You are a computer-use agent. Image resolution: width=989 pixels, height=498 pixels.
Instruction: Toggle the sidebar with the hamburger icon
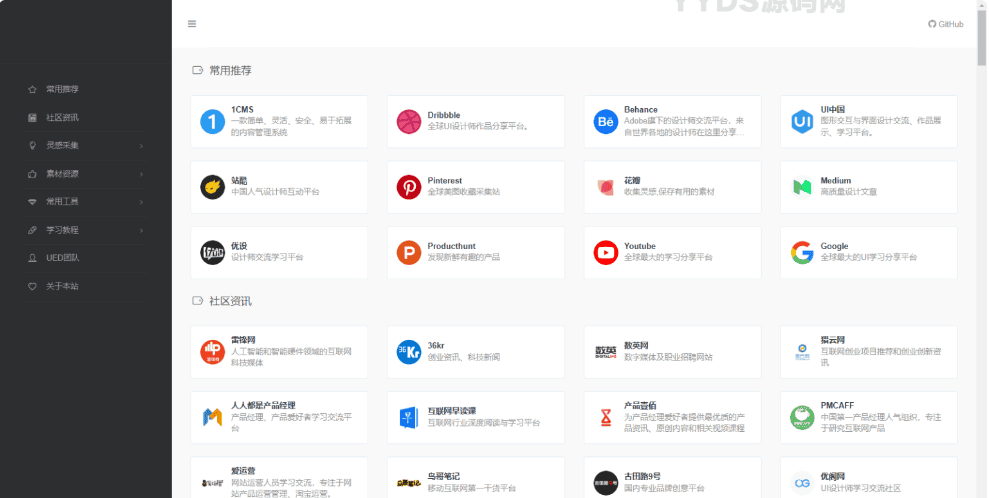192,24
